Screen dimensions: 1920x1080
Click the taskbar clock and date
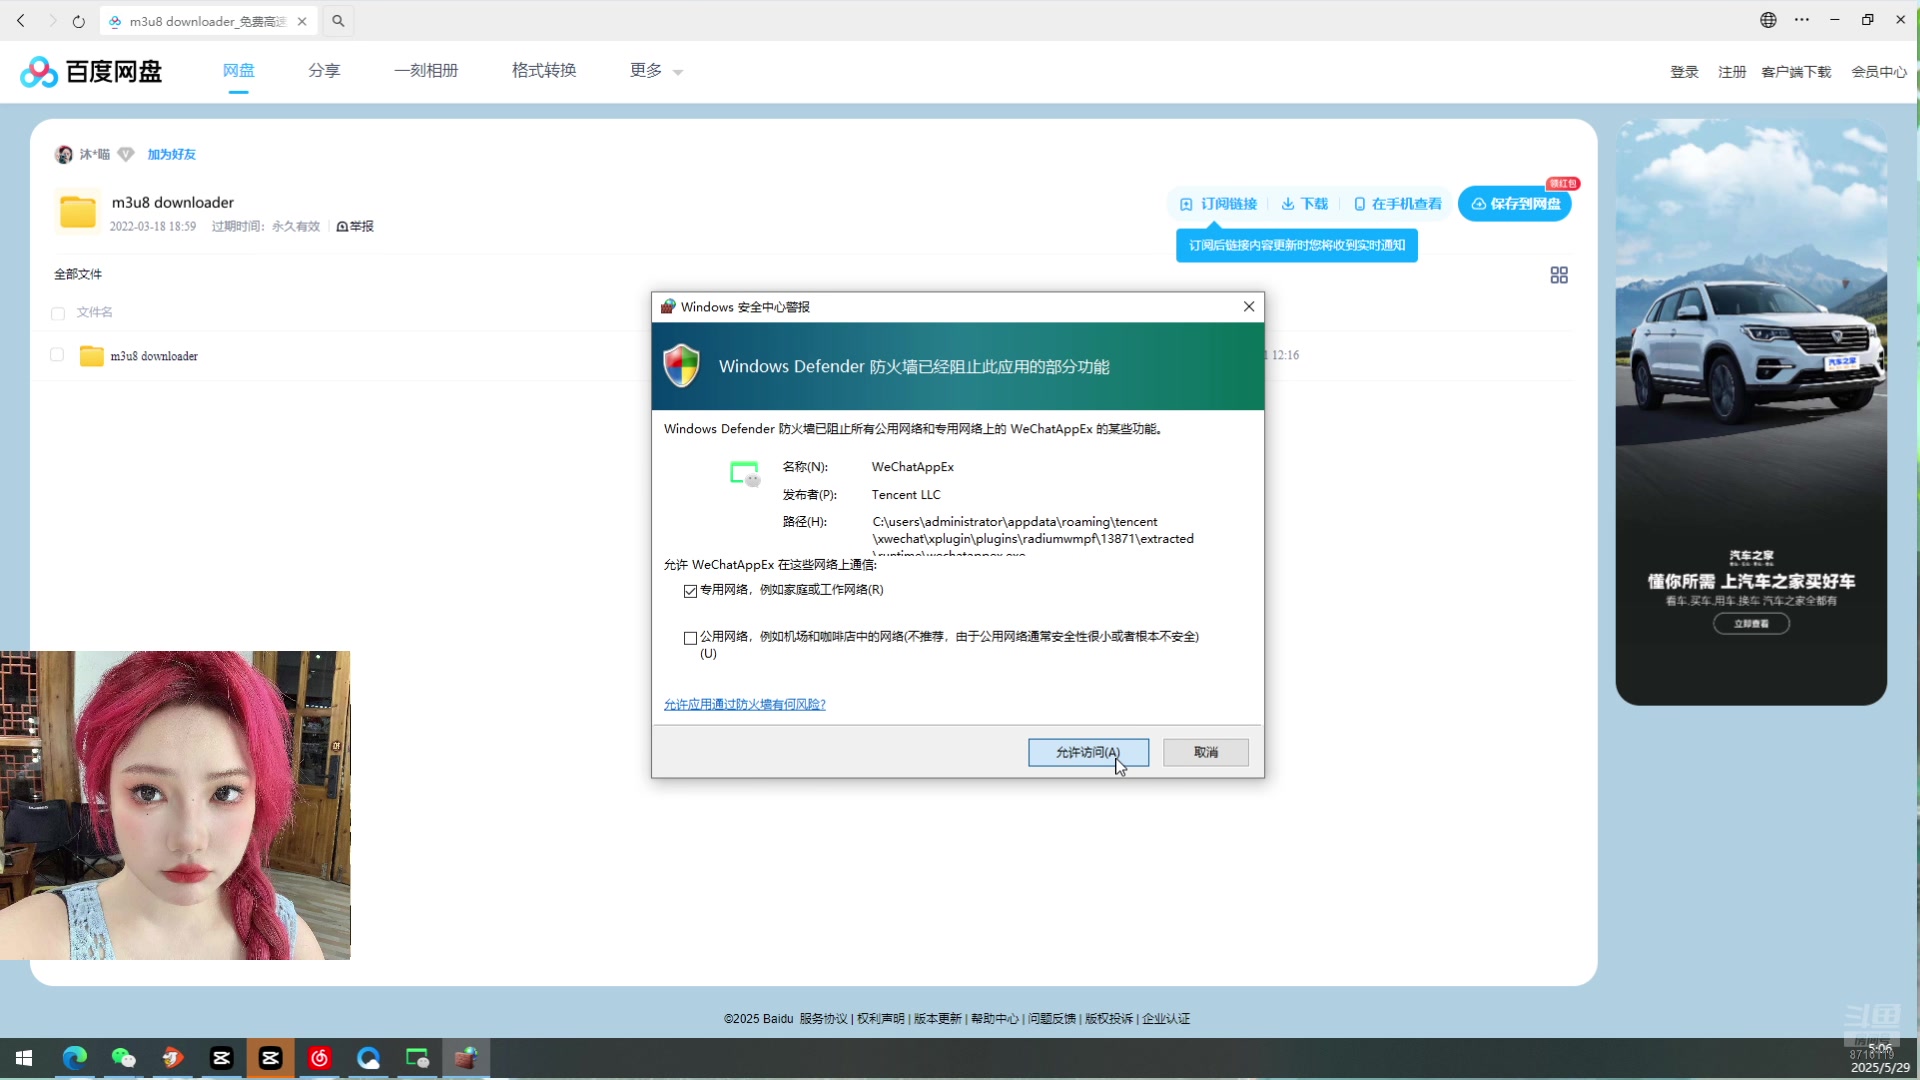click(x=1880, y=1058)
